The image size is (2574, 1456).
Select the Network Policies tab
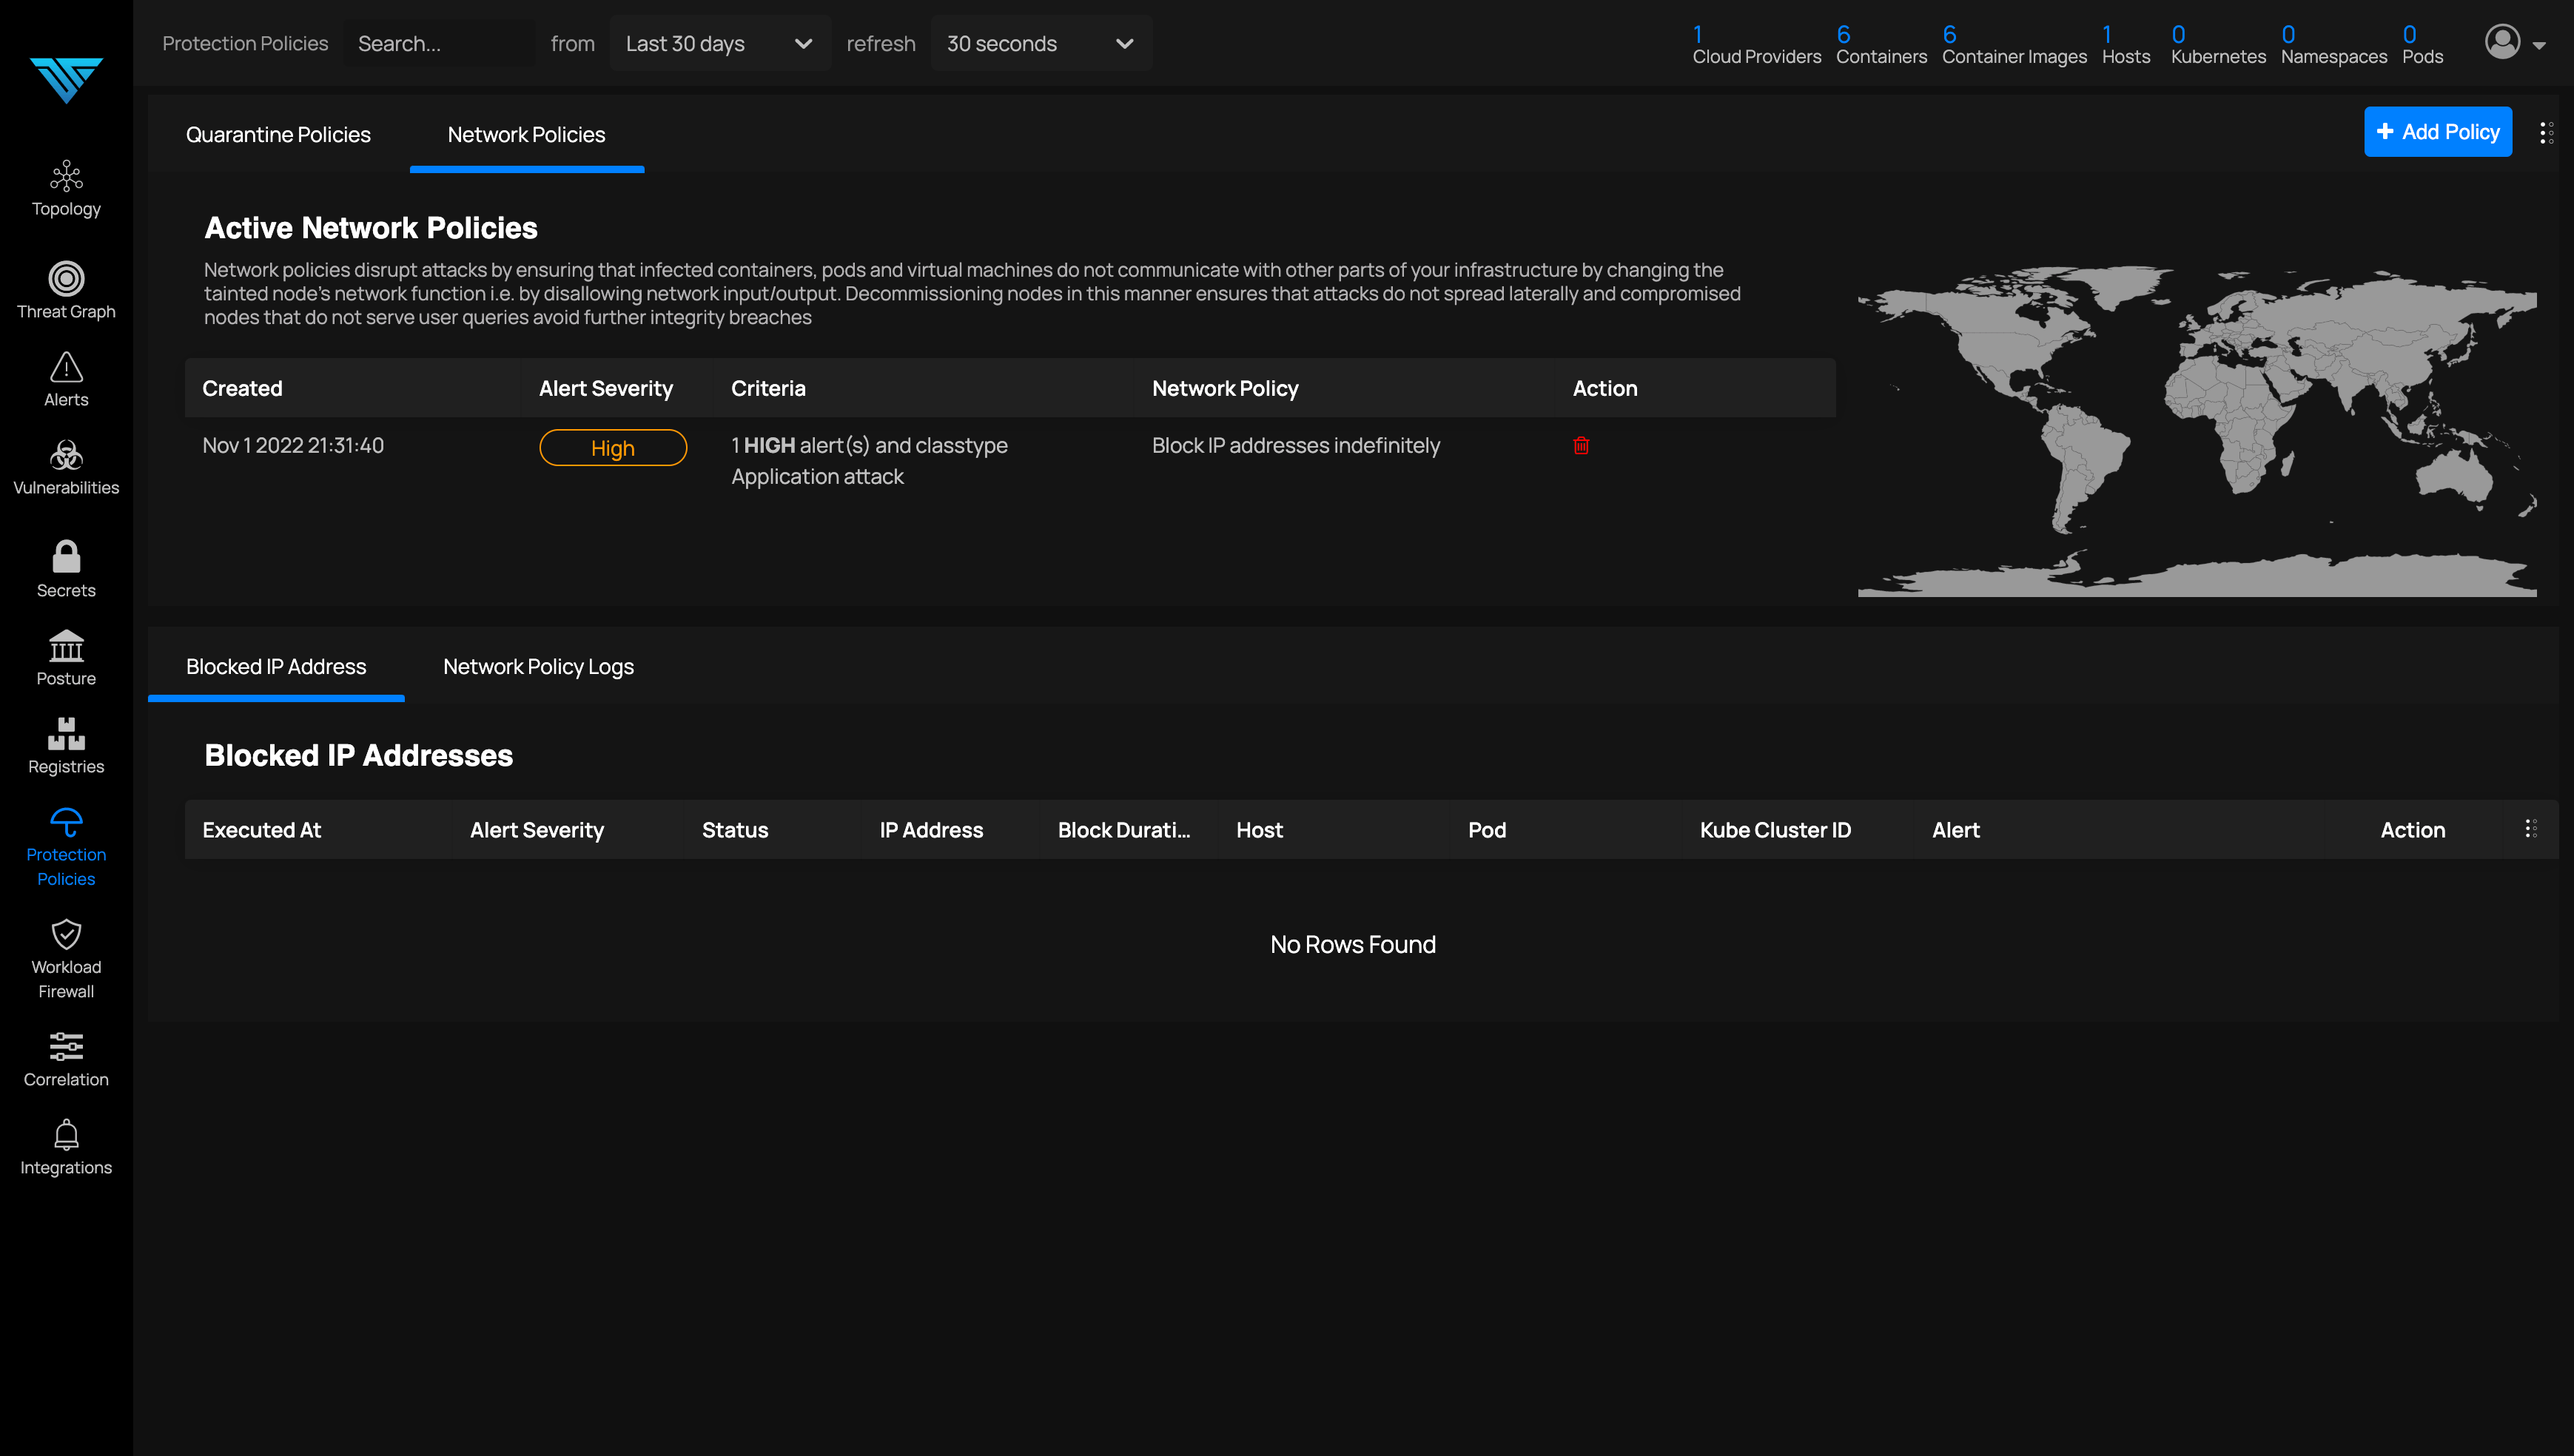(526, 134)
